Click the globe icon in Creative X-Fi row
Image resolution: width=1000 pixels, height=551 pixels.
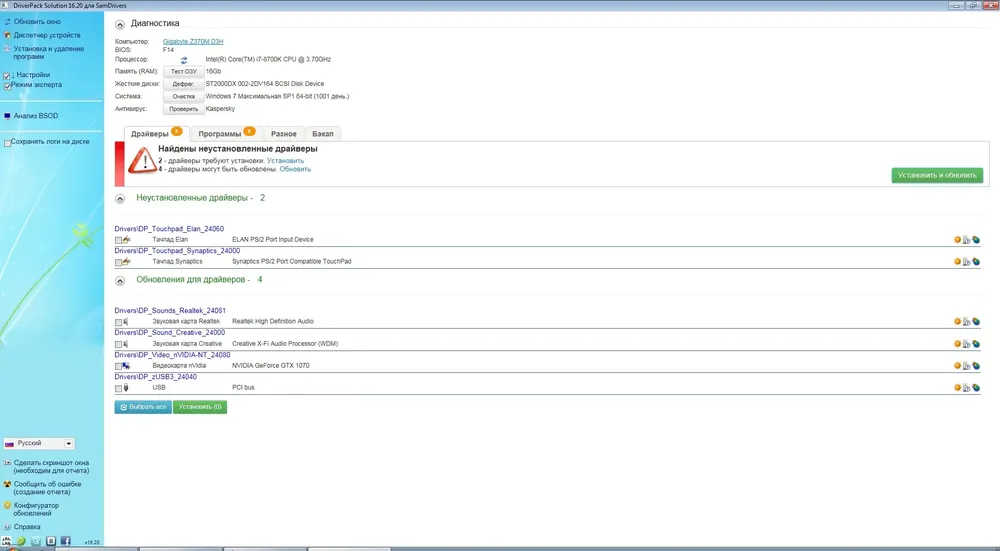(x=976, y=344)
